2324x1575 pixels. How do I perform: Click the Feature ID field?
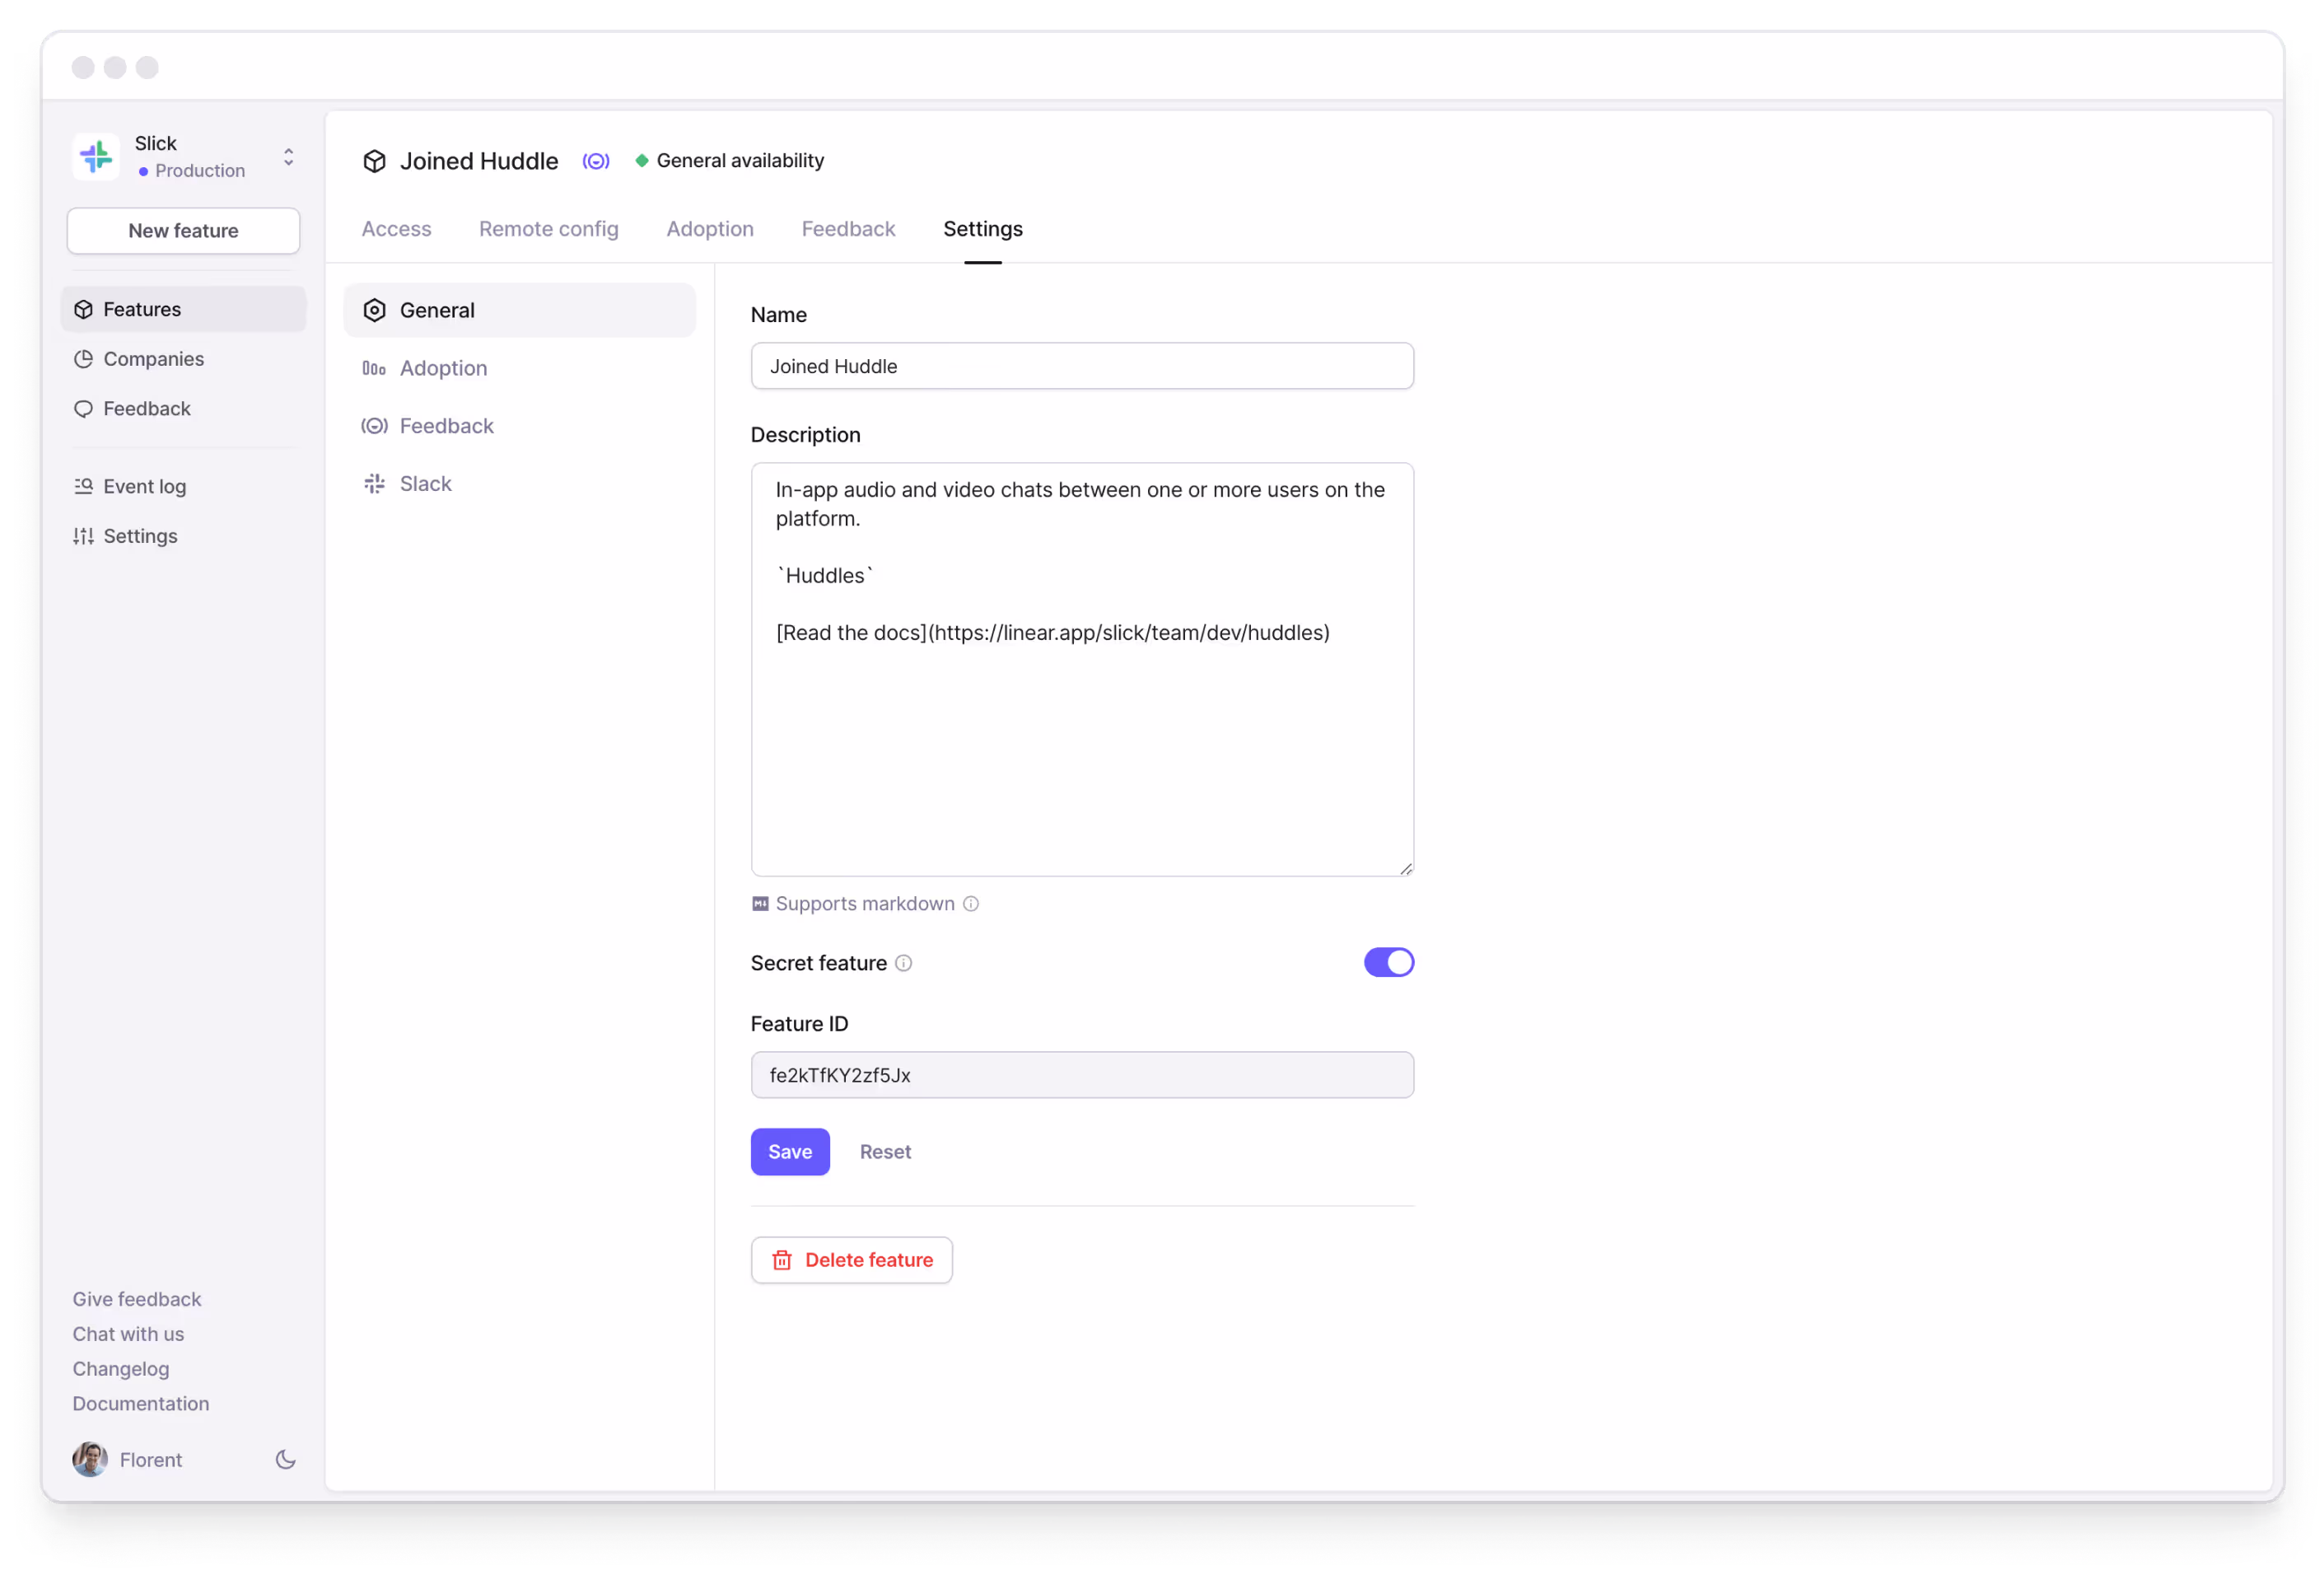pyautogui.click(x=1083, y=1076)
